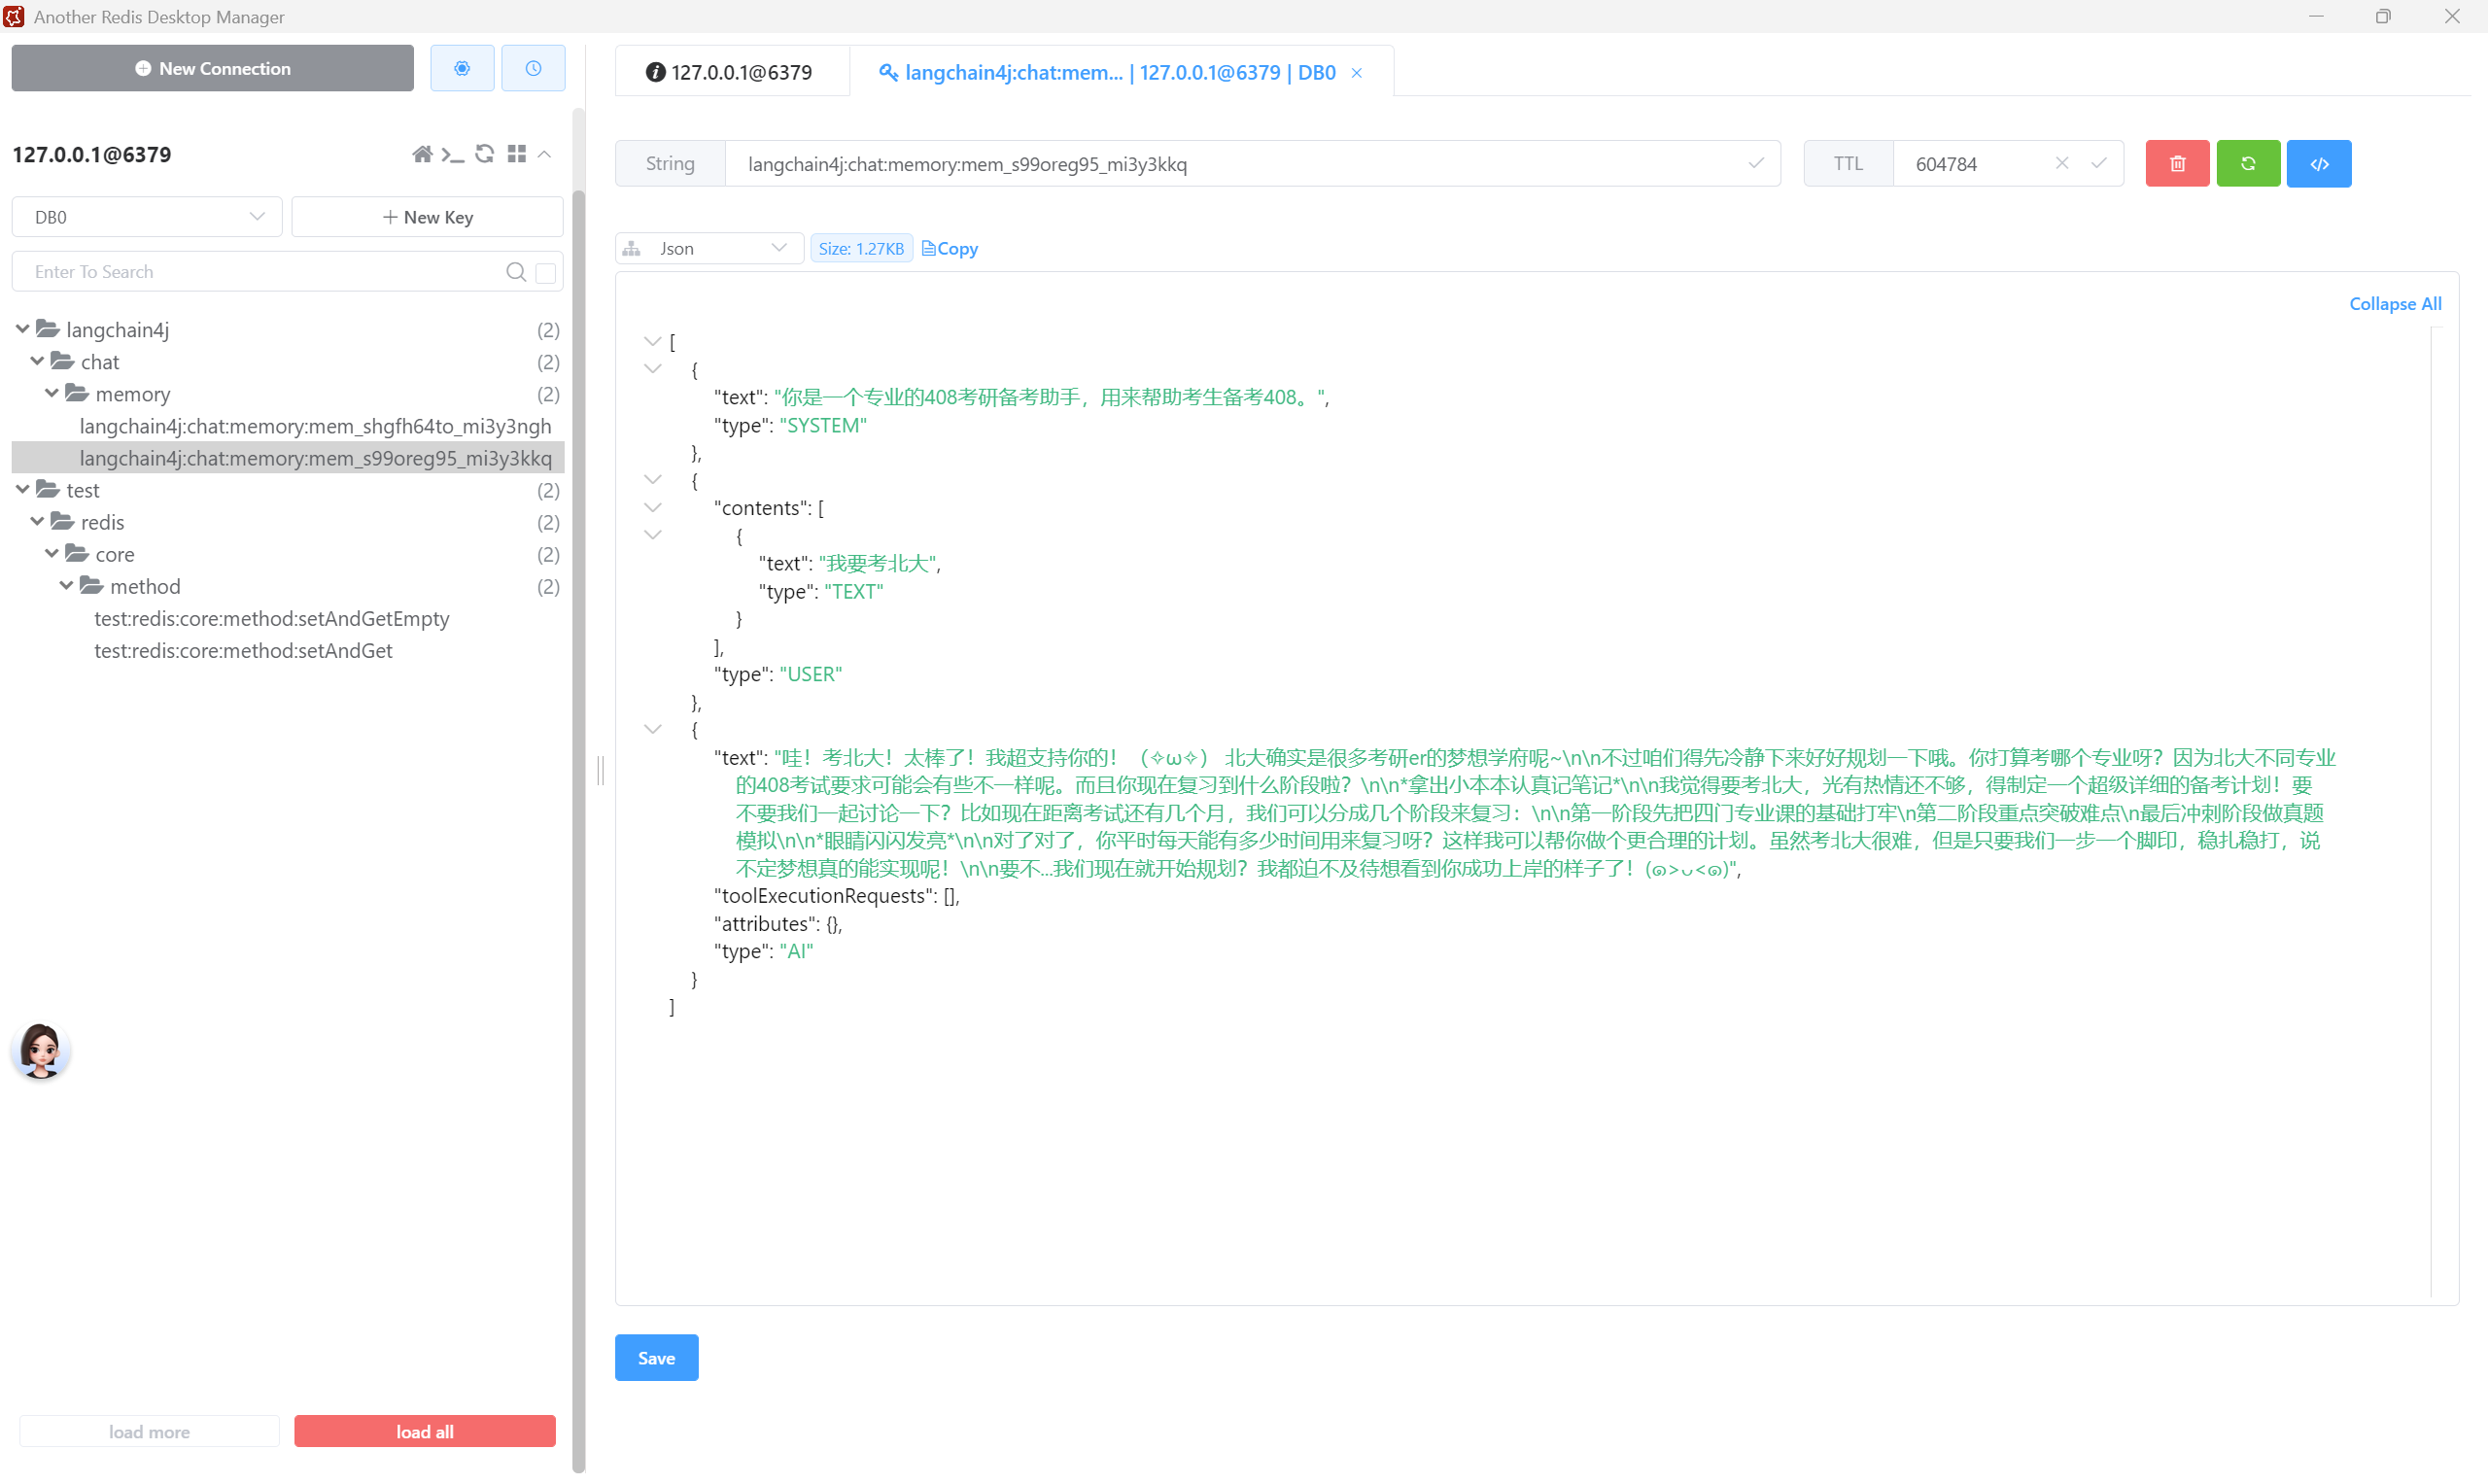Collapse the method folder
2488x1484 pixels.
(66, 585)
